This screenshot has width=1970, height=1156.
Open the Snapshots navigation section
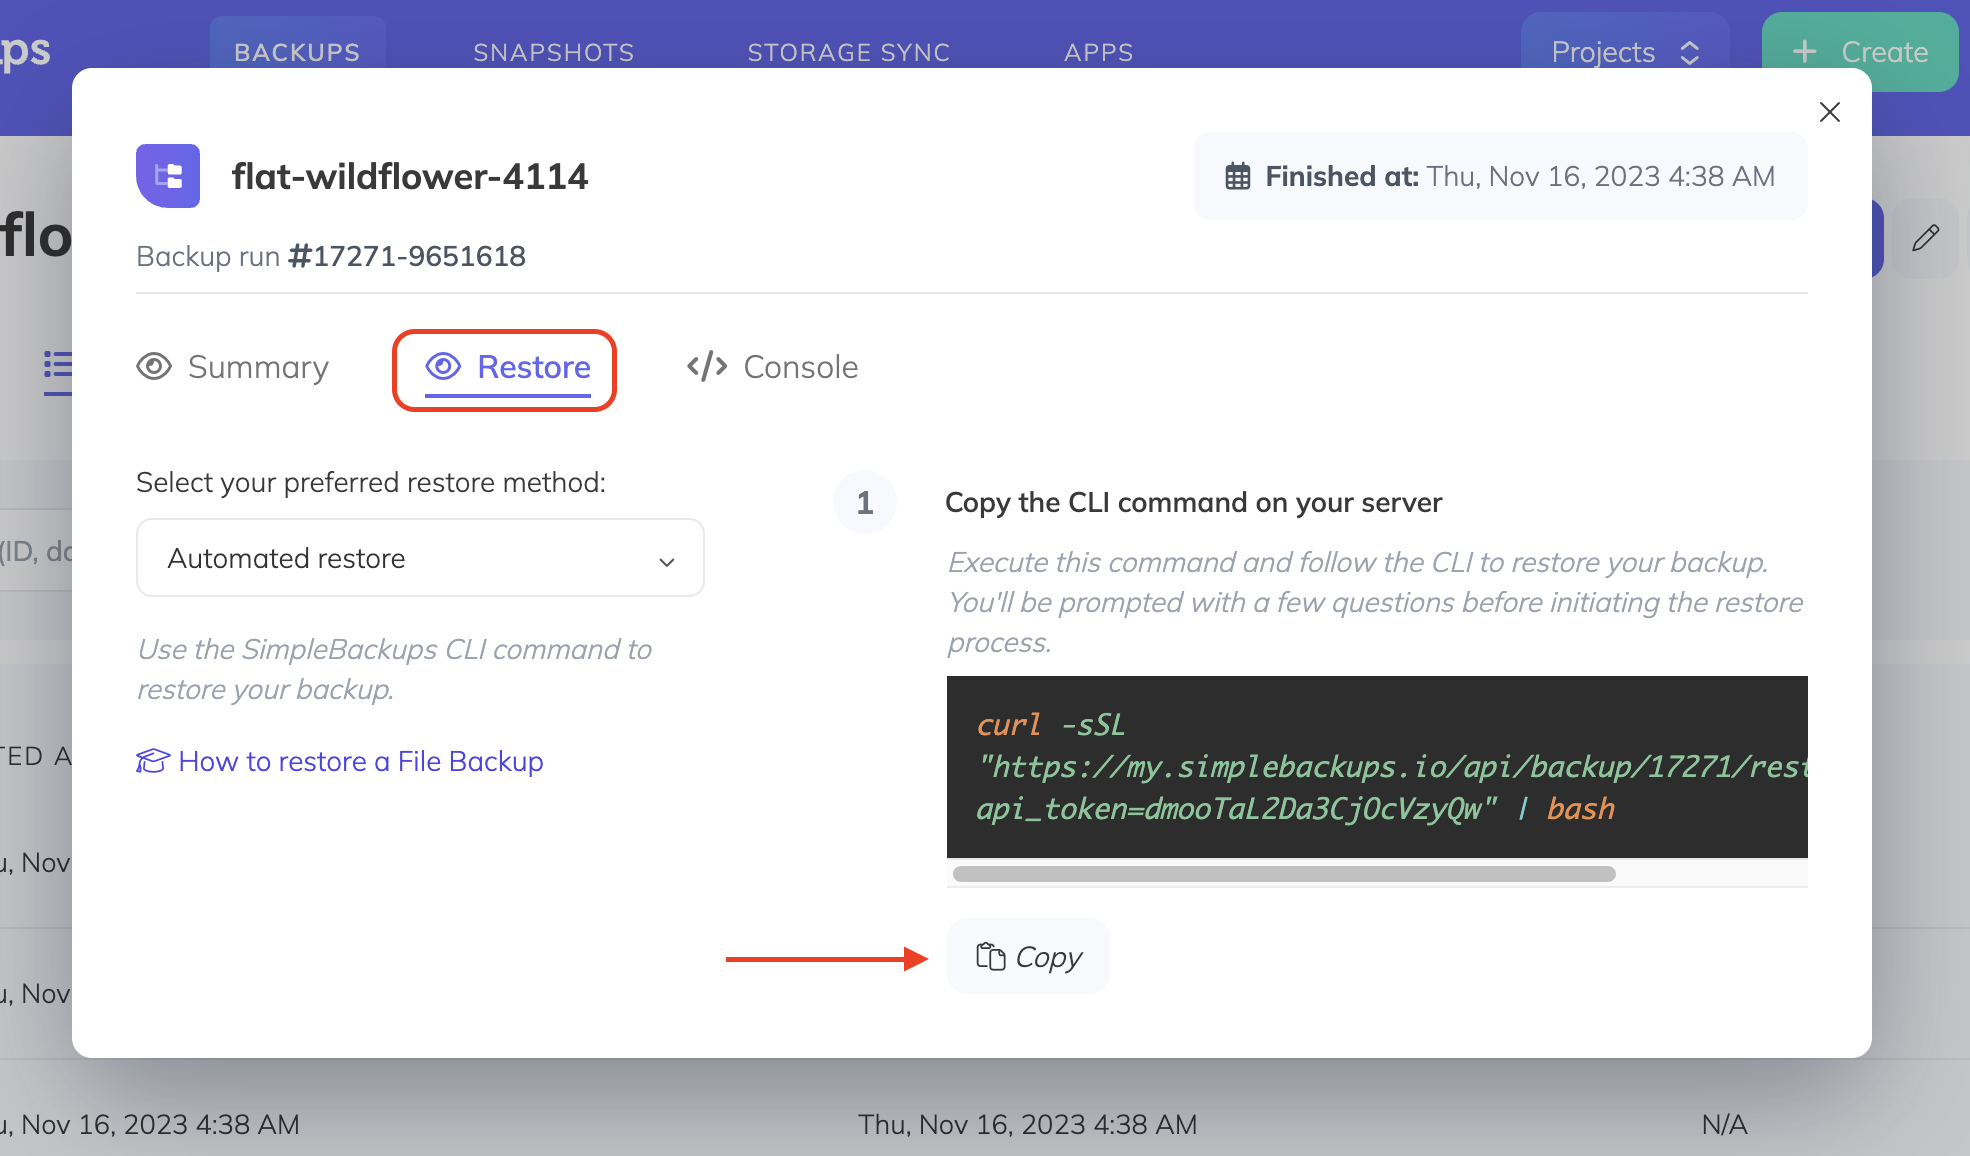point(553,51)
